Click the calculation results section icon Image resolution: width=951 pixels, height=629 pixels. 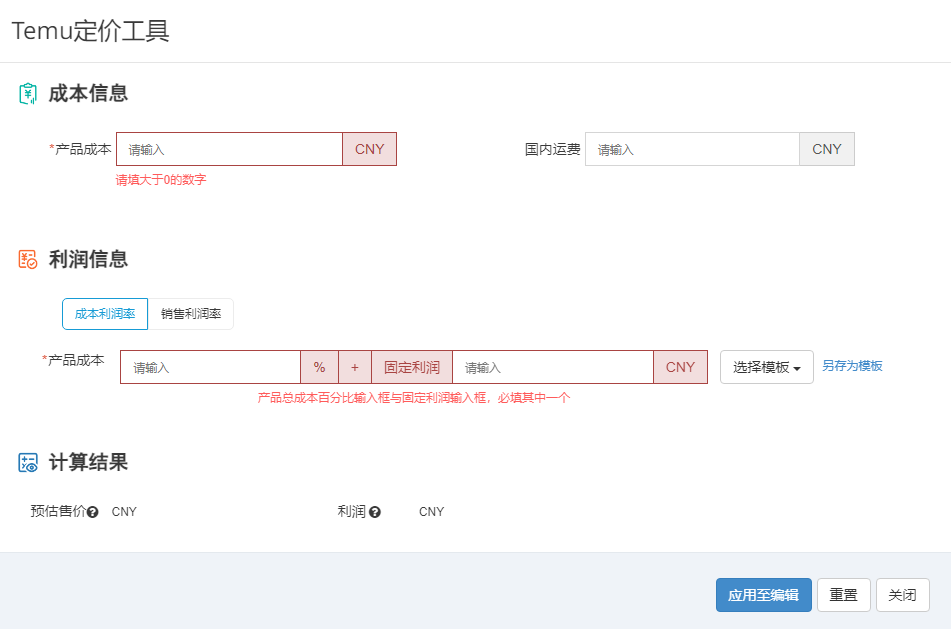28,462
